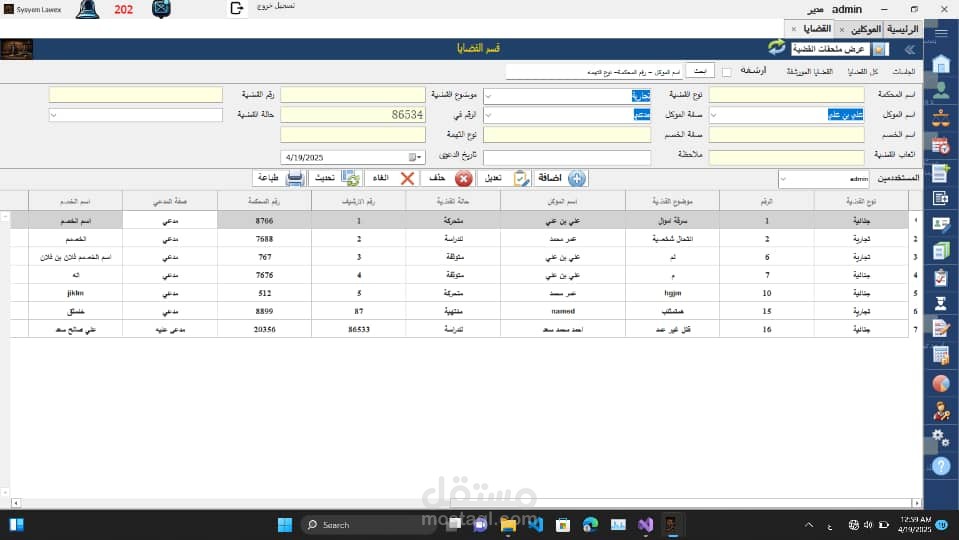Click the اضافة (add) button
The image size is (959, 540).
point(561,178)
